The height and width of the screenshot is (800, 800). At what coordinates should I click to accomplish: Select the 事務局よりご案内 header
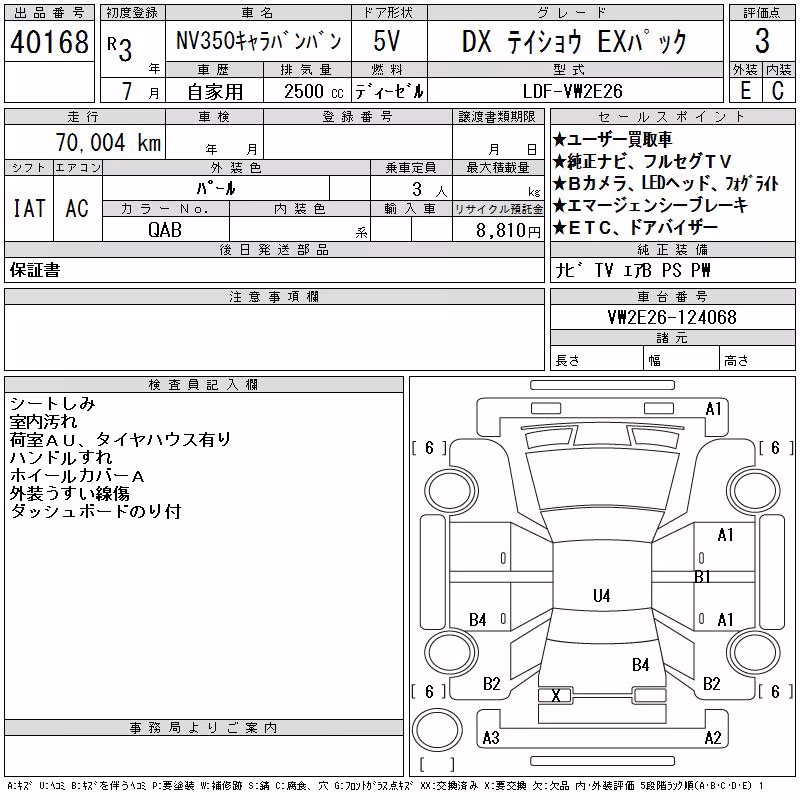coord(204,728)
